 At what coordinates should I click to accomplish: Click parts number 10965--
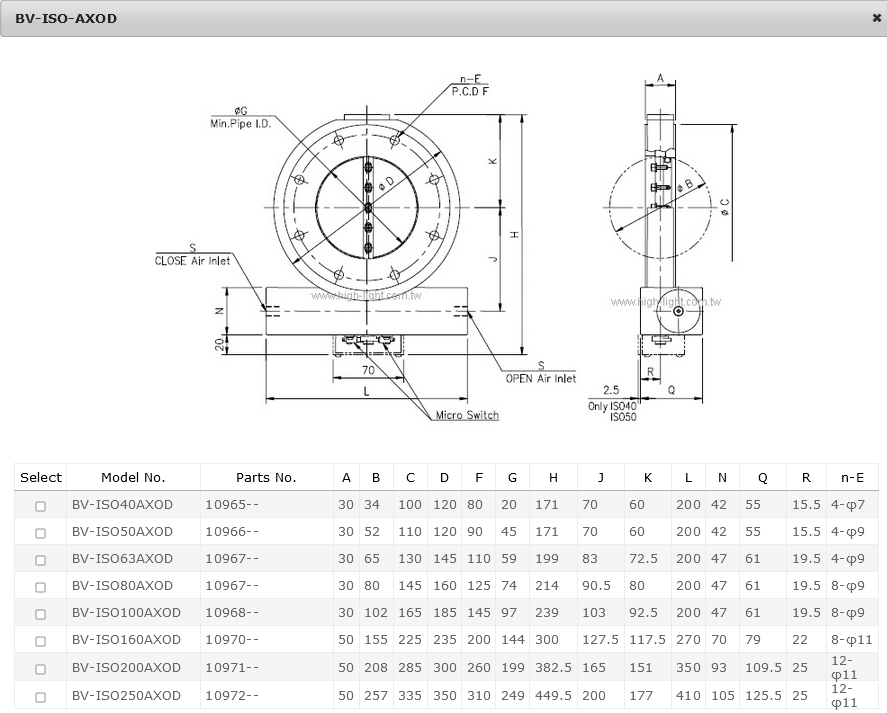pyautogui.click(x=232, y=505)
